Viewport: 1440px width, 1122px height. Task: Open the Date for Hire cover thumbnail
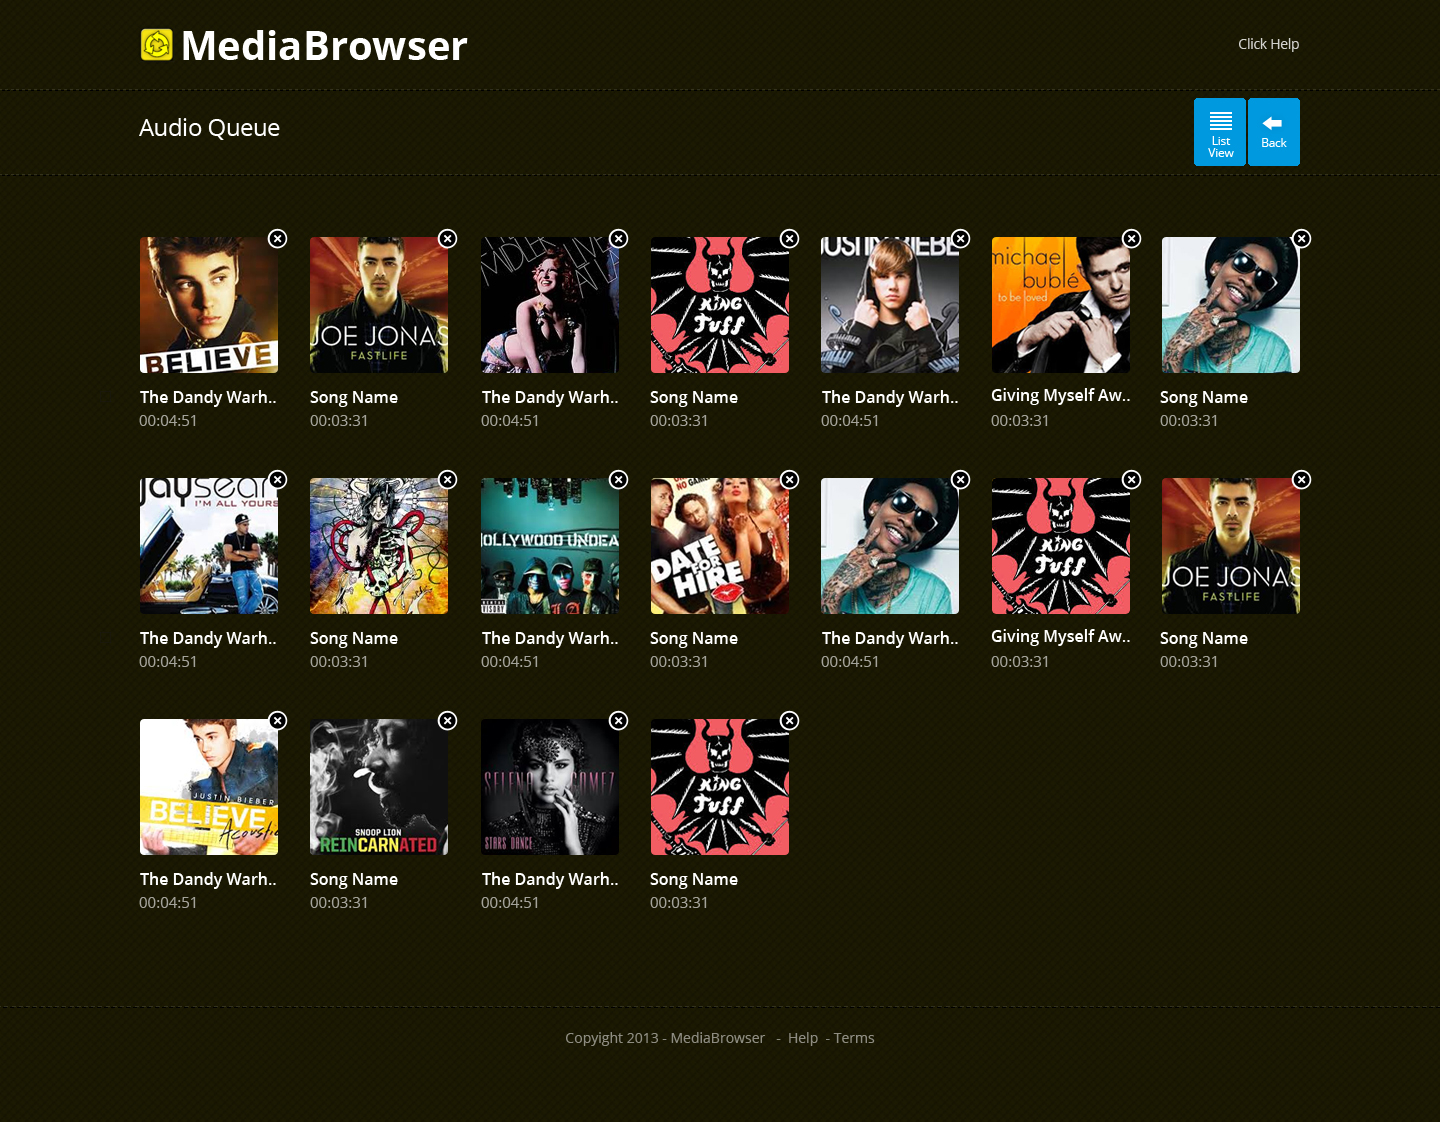[x=720, y=546]
